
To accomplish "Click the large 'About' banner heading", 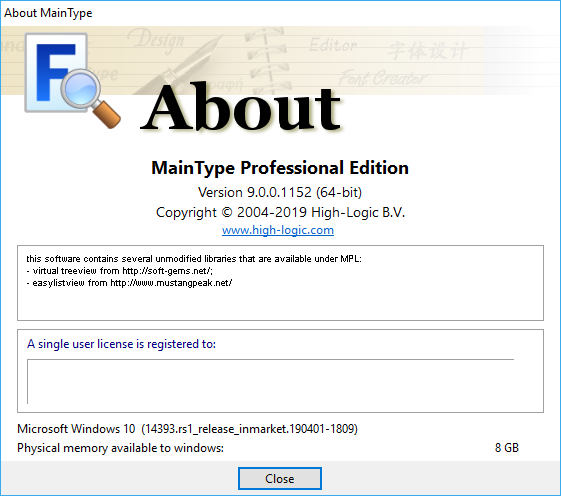I will point(241,107).
